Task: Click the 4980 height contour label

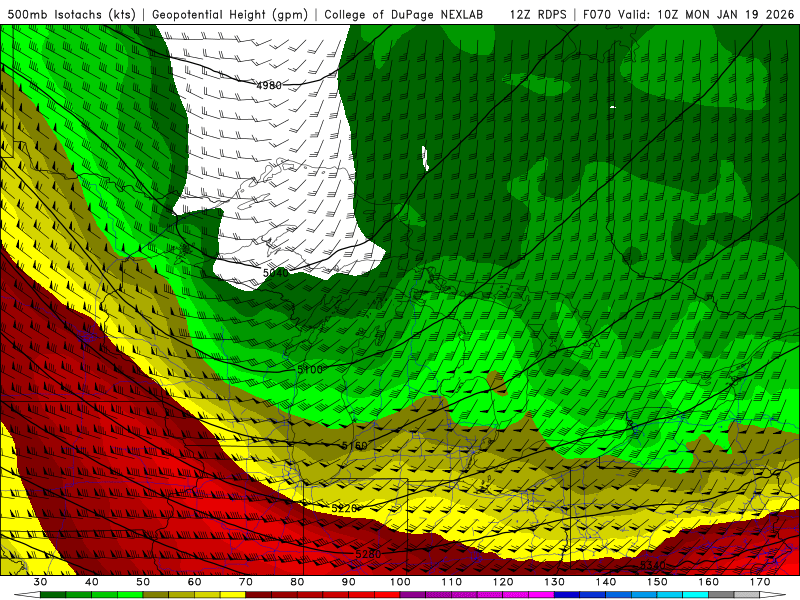Action: point(269,85)
